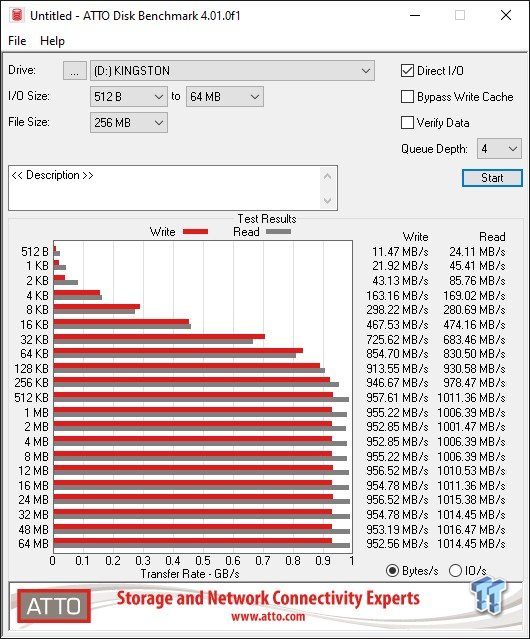Close the ATTO Disk Benchmark window
The height and width of the screenshot is (639, 530).
point(506,15)
